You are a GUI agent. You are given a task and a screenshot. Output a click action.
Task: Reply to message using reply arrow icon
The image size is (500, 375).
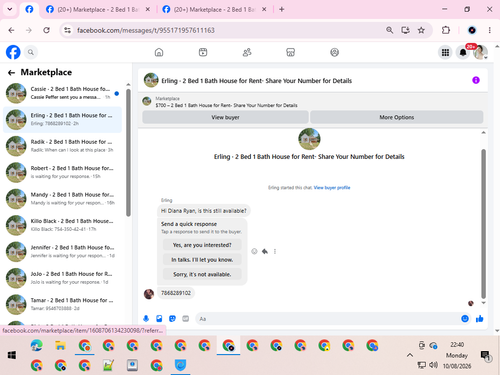(265, 251)
